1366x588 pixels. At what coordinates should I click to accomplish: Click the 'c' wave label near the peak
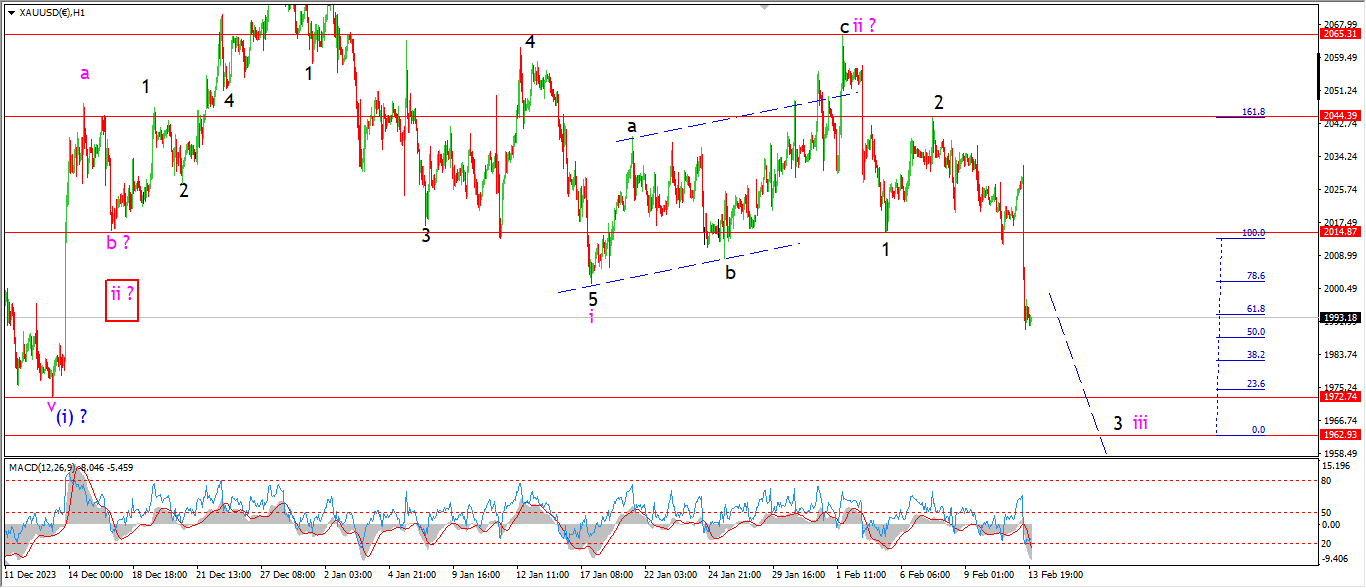point(844,27)
